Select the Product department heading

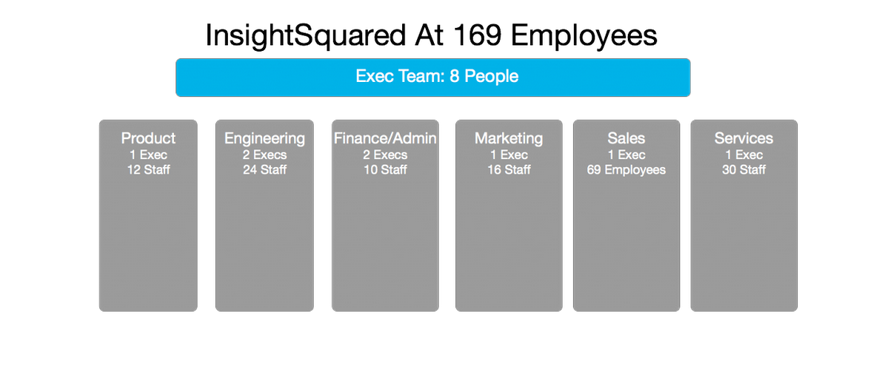point(148,138)
